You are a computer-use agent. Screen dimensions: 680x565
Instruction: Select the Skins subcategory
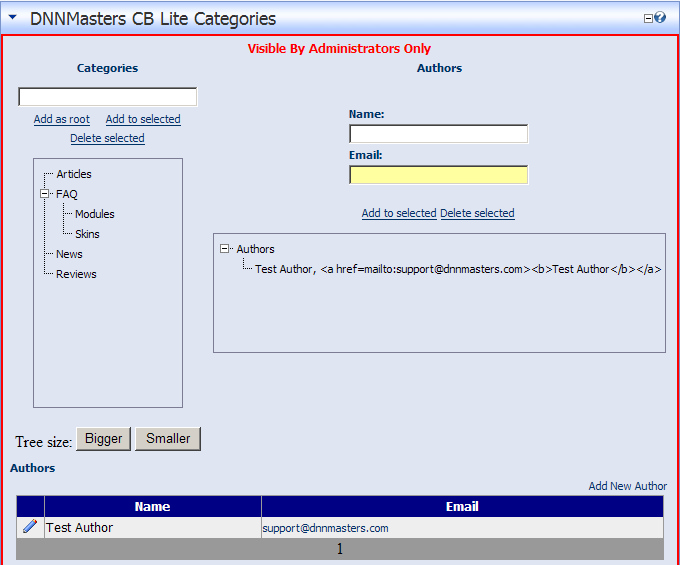point(87,234)
